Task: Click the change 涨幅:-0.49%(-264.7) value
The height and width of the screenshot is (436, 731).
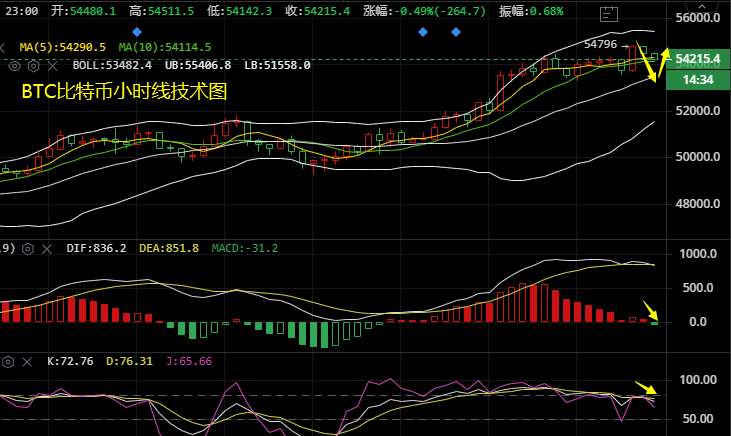Action: tap(425, 11)
